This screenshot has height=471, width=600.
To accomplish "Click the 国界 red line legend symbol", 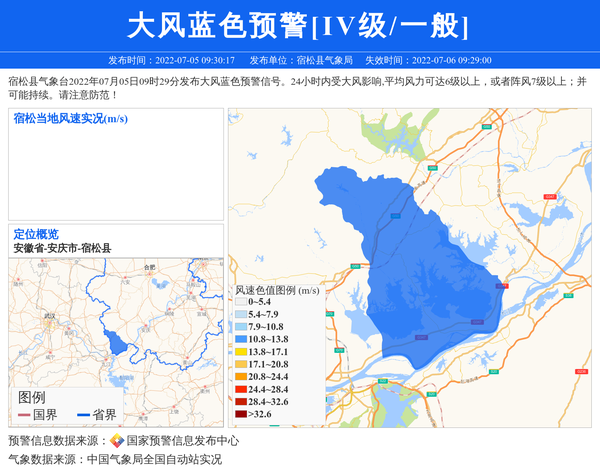I will (x=23, y=415).
